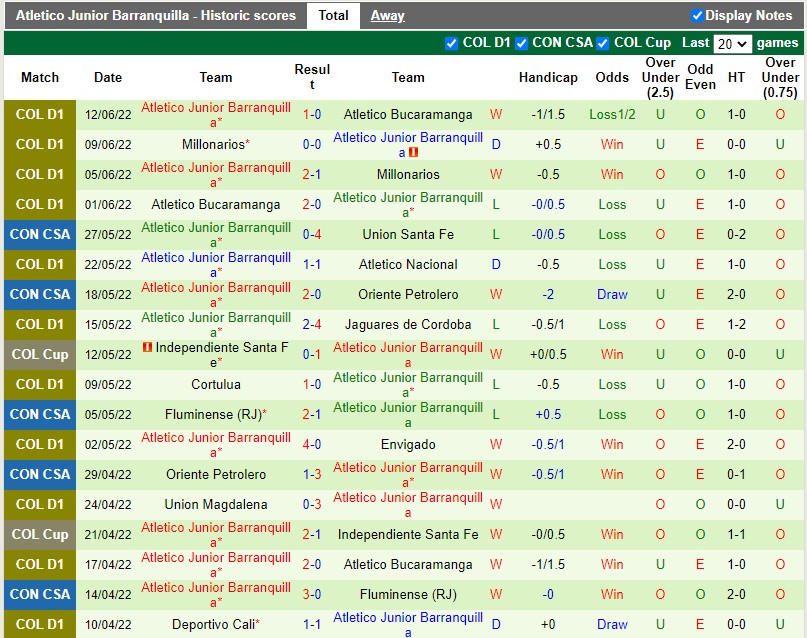Click the Jaguares de Cordoba link
This screenshot has height=638, width=807.
(x=408, y=324)
